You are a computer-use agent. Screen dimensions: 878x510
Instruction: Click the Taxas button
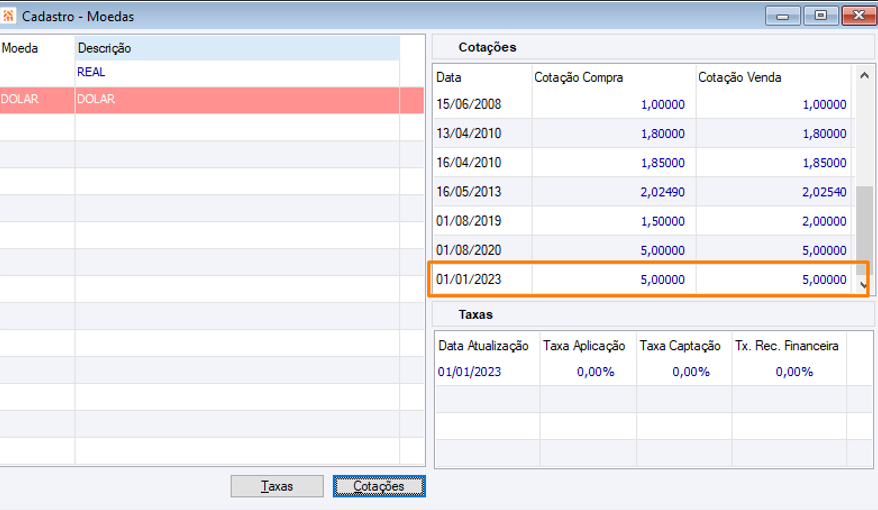[x=277, y=486]
